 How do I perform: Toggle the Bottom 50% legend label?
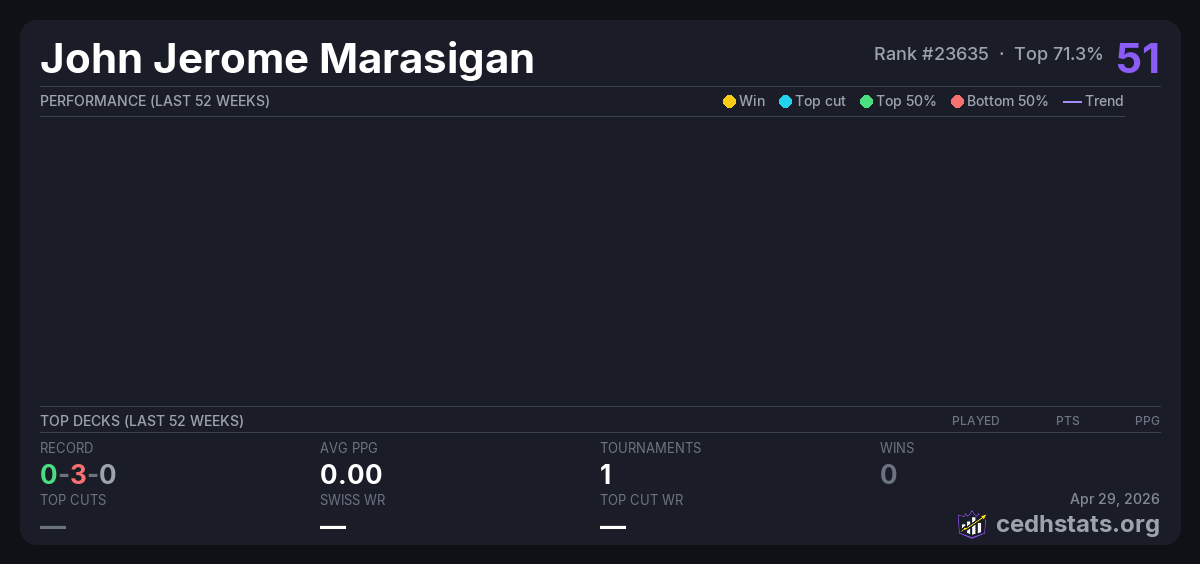[1007, 101]
